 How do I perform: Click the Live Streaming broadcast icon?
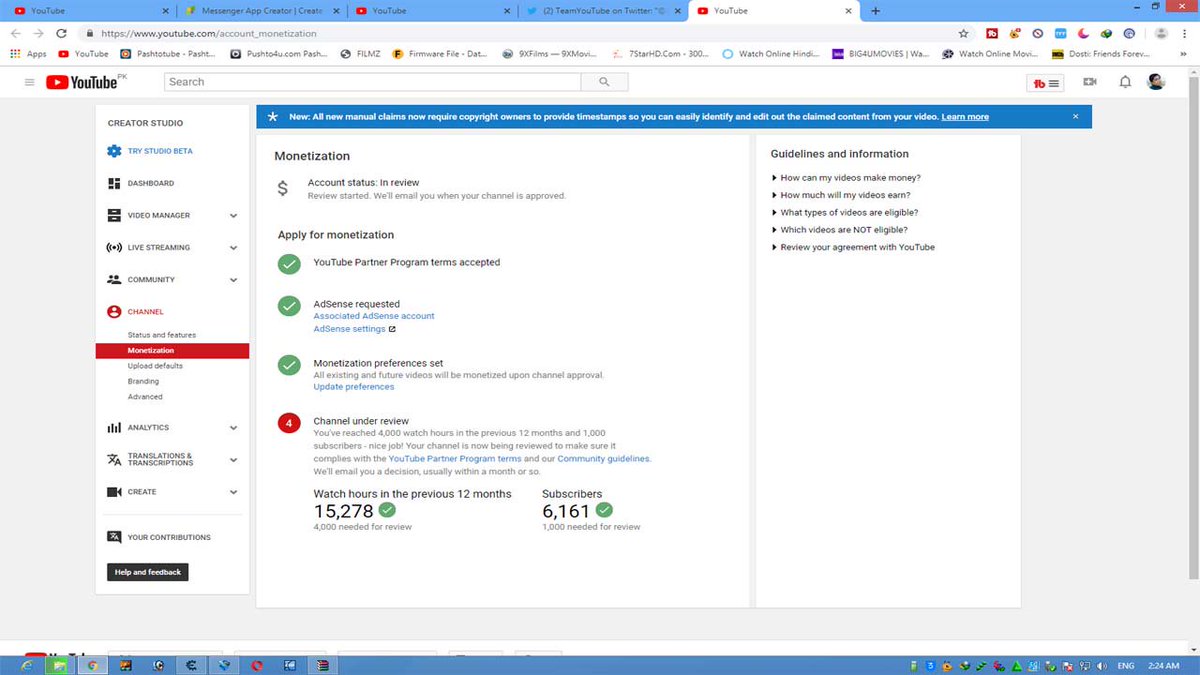point(114,247)
